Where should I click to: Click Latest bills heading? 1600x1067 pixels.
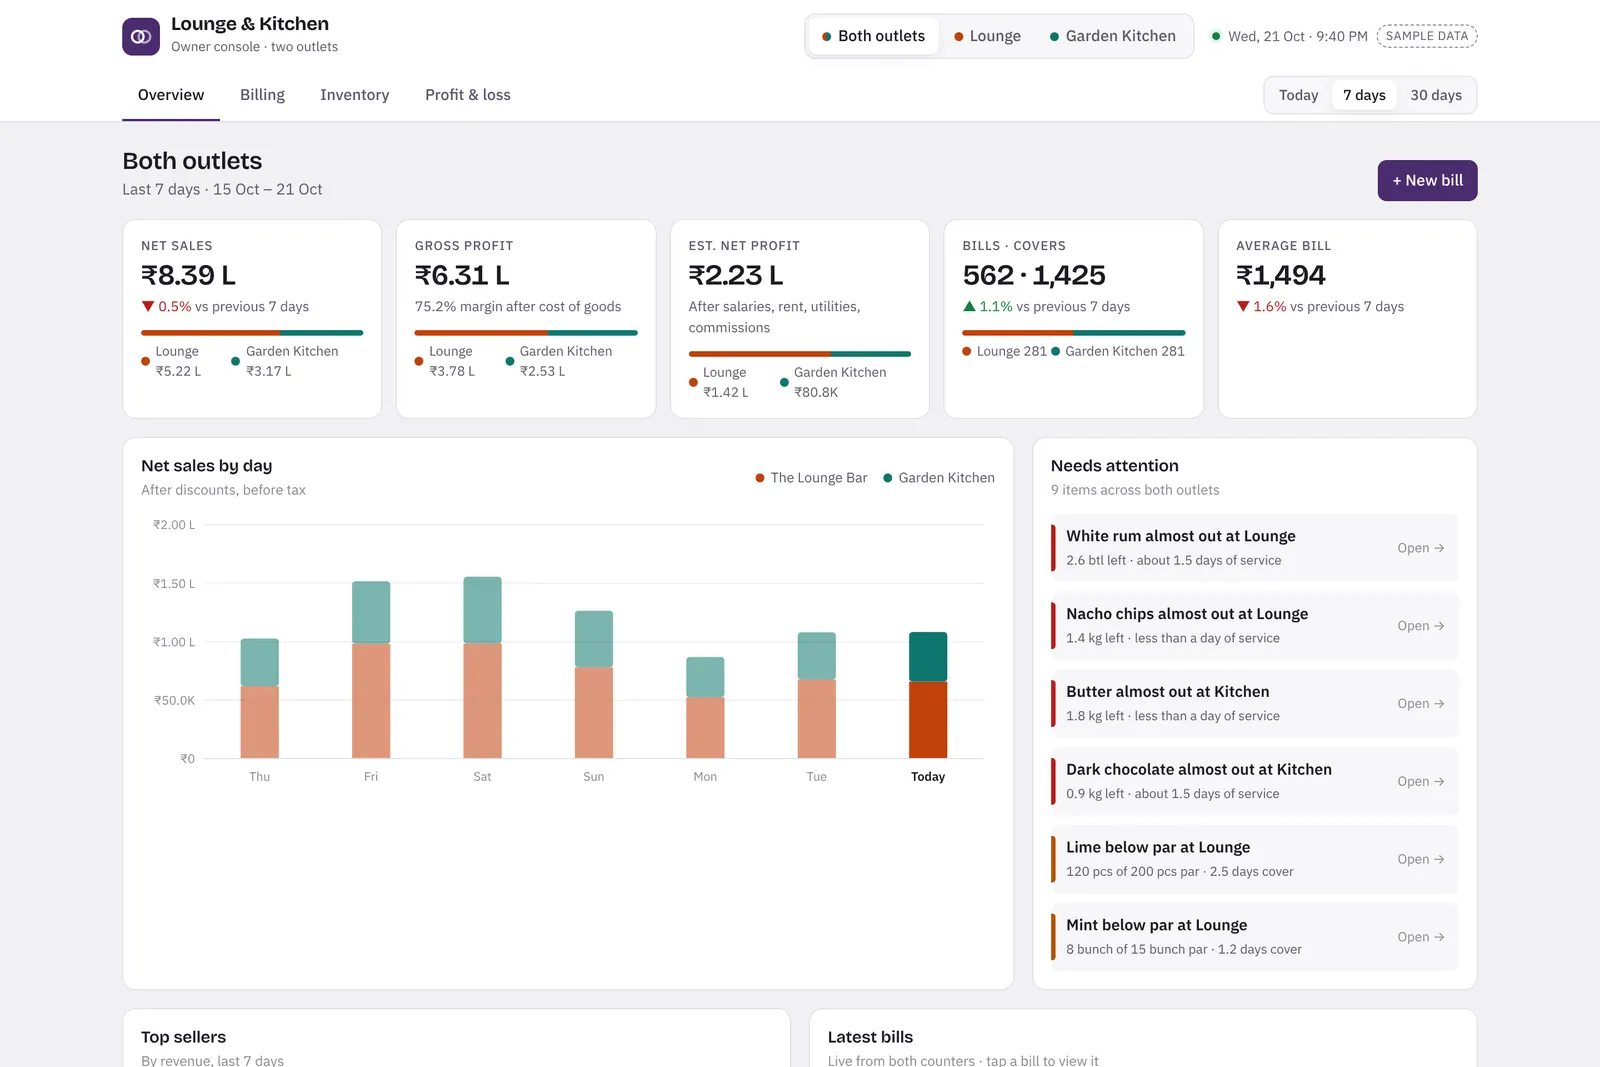[870, 1037]
